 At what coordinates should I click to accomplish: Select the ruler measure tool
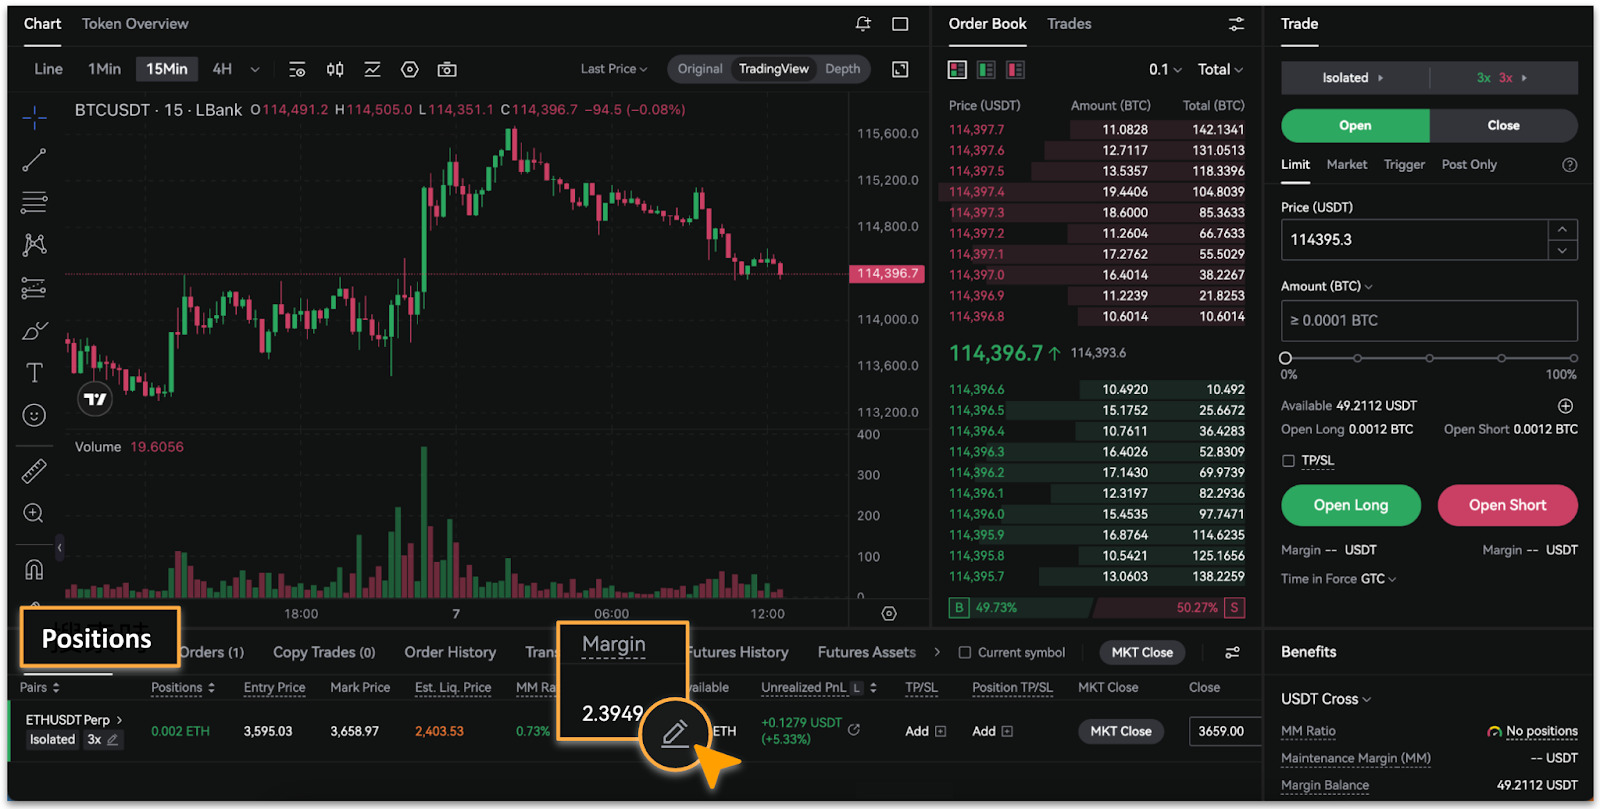34,471
